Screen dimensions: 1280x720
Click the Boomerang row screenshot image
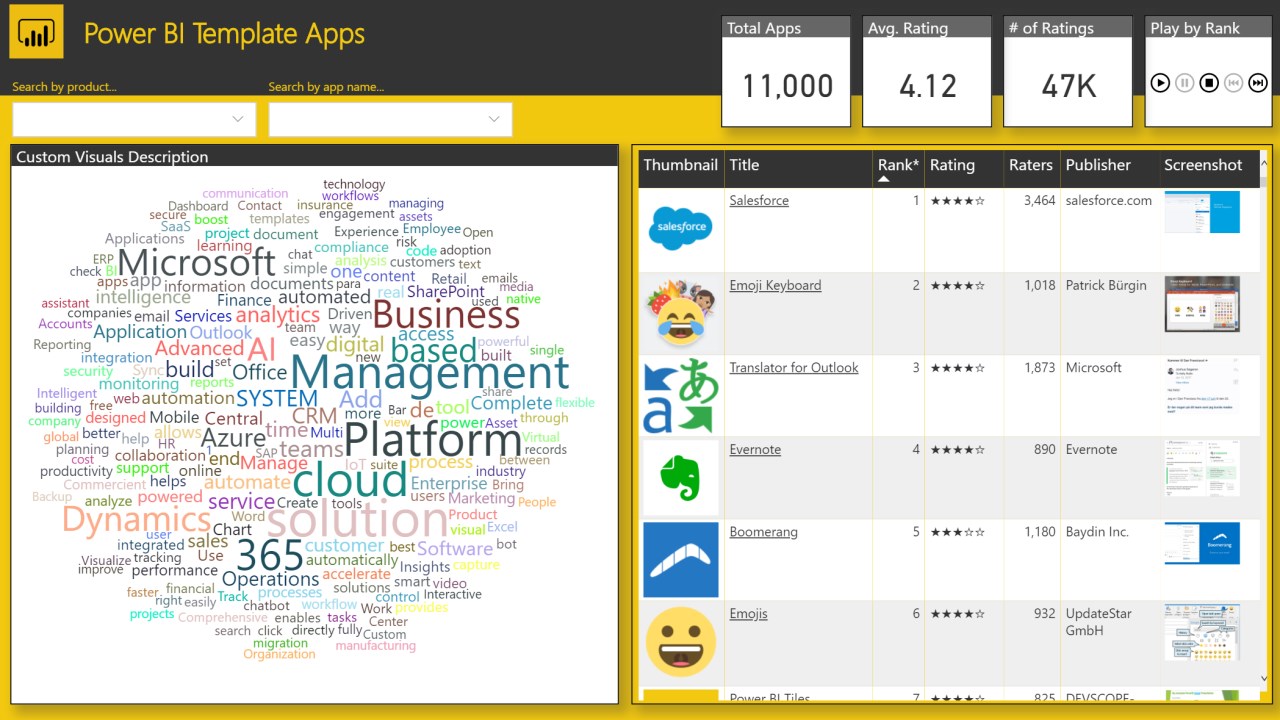[x=1202, y=543]
